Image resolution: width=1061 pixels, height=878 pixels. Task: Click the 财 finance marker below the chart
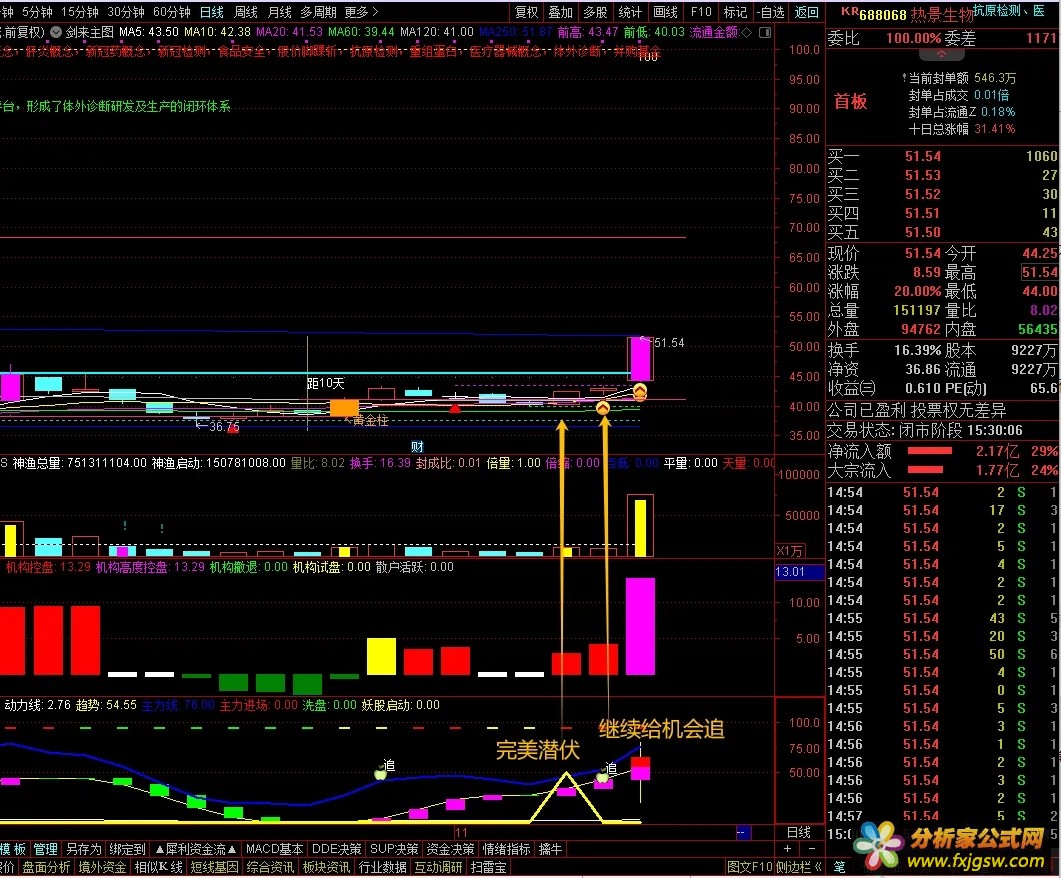click(417, 446)
